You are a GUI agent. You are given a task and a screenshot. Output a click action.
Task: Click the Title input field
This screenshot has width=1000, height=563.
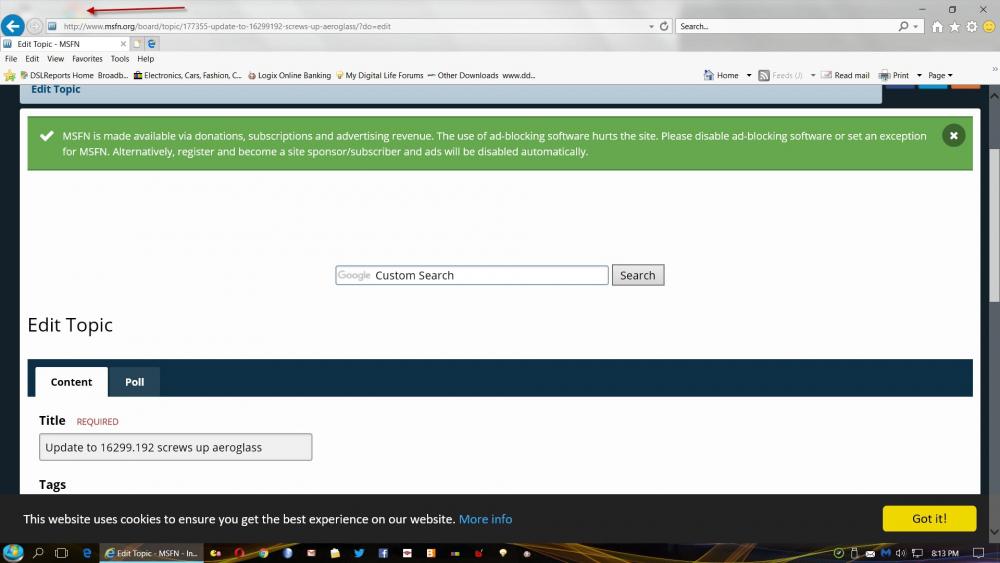pos(175,447)
